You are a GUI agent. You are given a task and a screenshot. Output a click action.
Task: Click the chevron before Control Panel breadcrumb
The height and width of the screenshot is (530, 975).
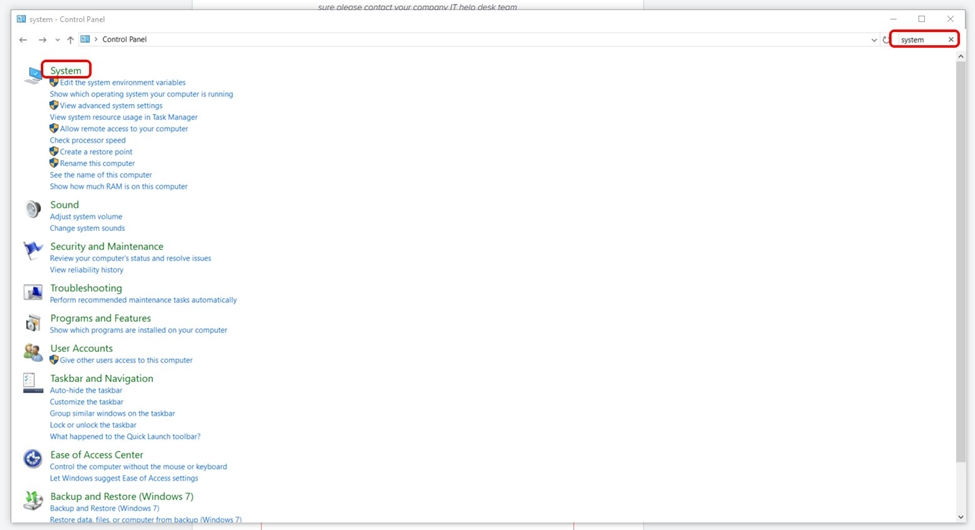tap(96, 39)
